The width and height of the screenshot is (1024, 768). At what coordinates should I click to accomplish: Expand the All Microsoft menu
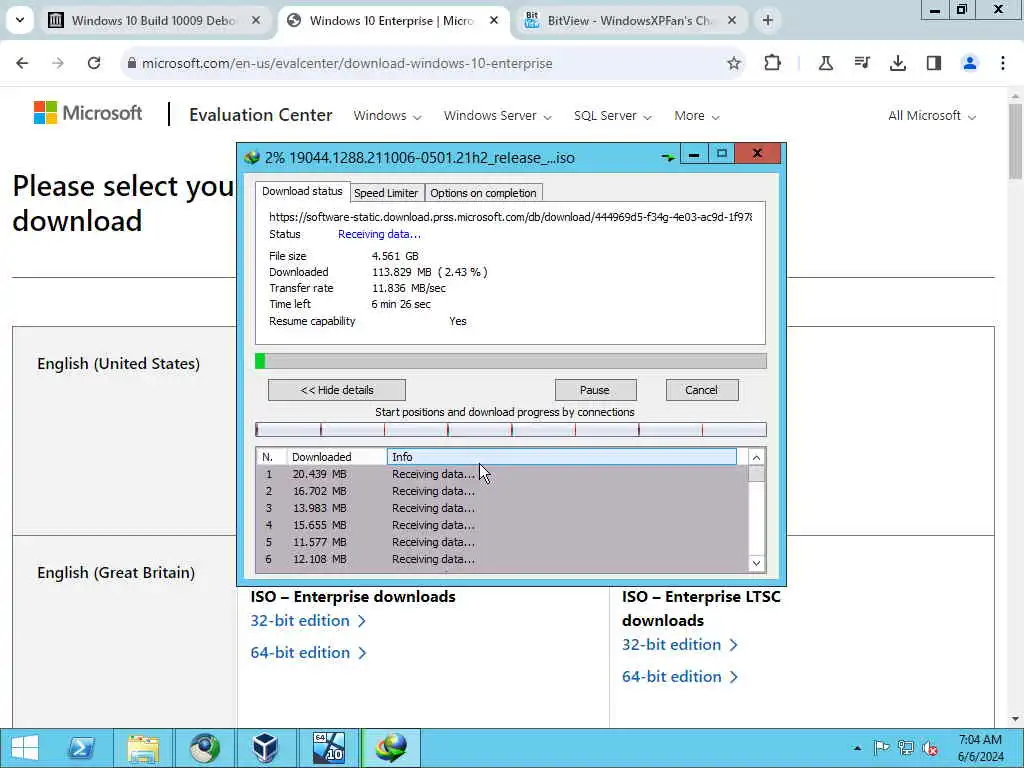[x=932, y=116]
